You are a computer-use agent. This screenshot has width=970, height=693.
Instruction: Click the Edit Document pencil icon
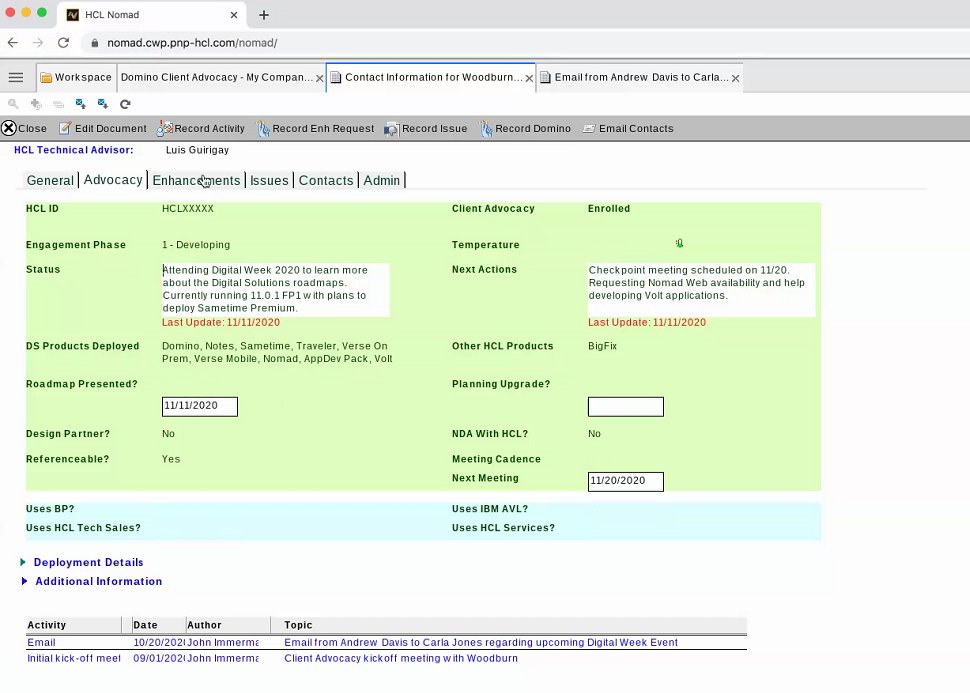[x=65, y=128]
